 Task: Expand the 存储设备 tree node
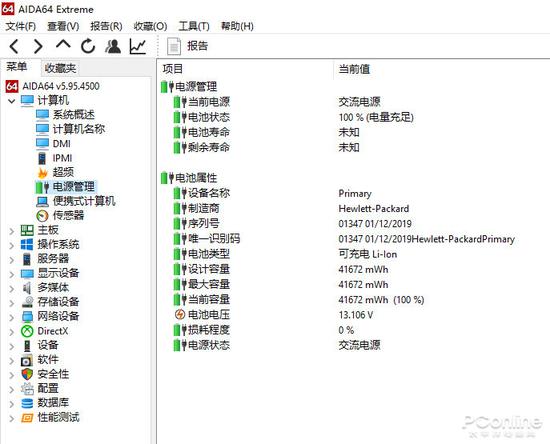point(12,303)
